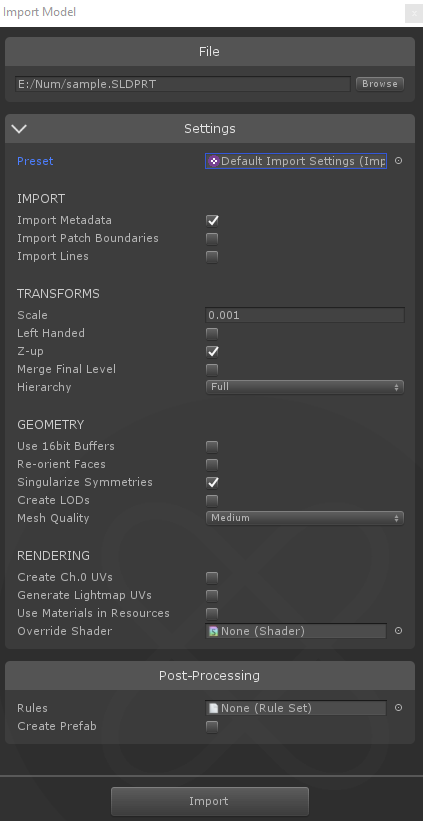Uncheck the Z-up option
This screenshot has width=423, height=821.
pyautogui.click(x=212, y=351)
